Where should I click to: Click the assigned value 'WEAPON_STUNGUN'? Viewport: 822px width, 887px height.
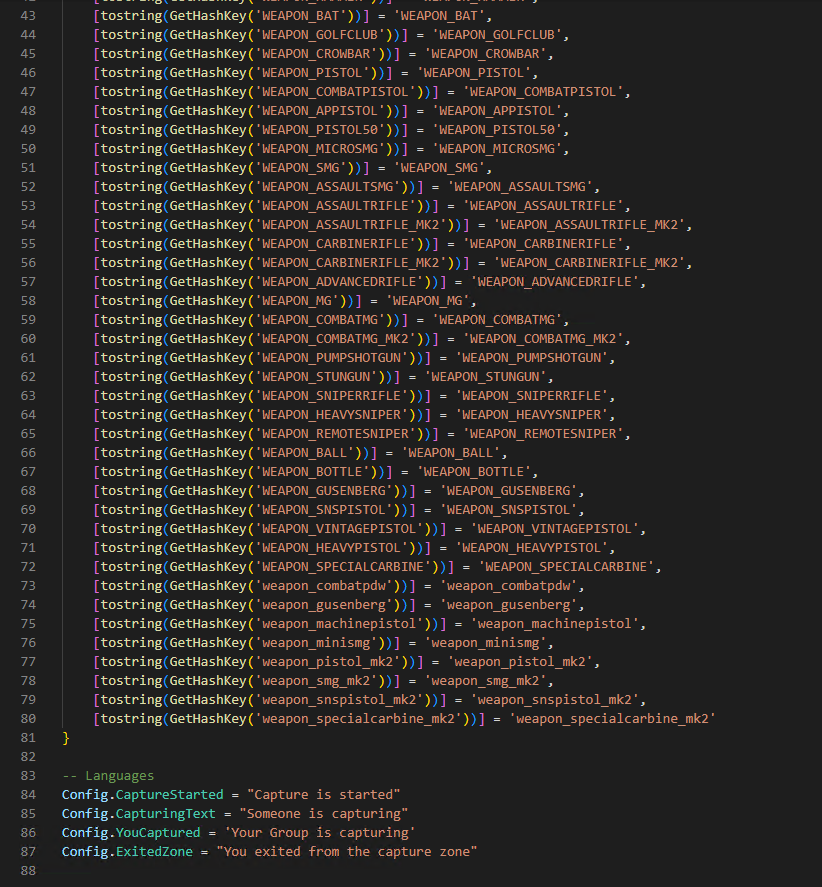485,377
